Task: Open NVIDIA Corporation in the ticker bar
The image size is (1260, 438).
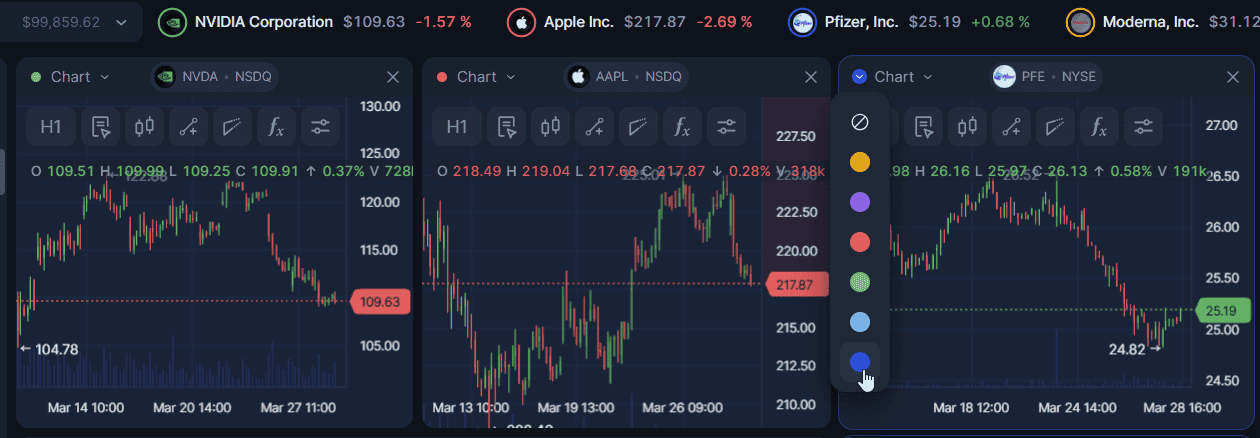Action: click(264, 22)
